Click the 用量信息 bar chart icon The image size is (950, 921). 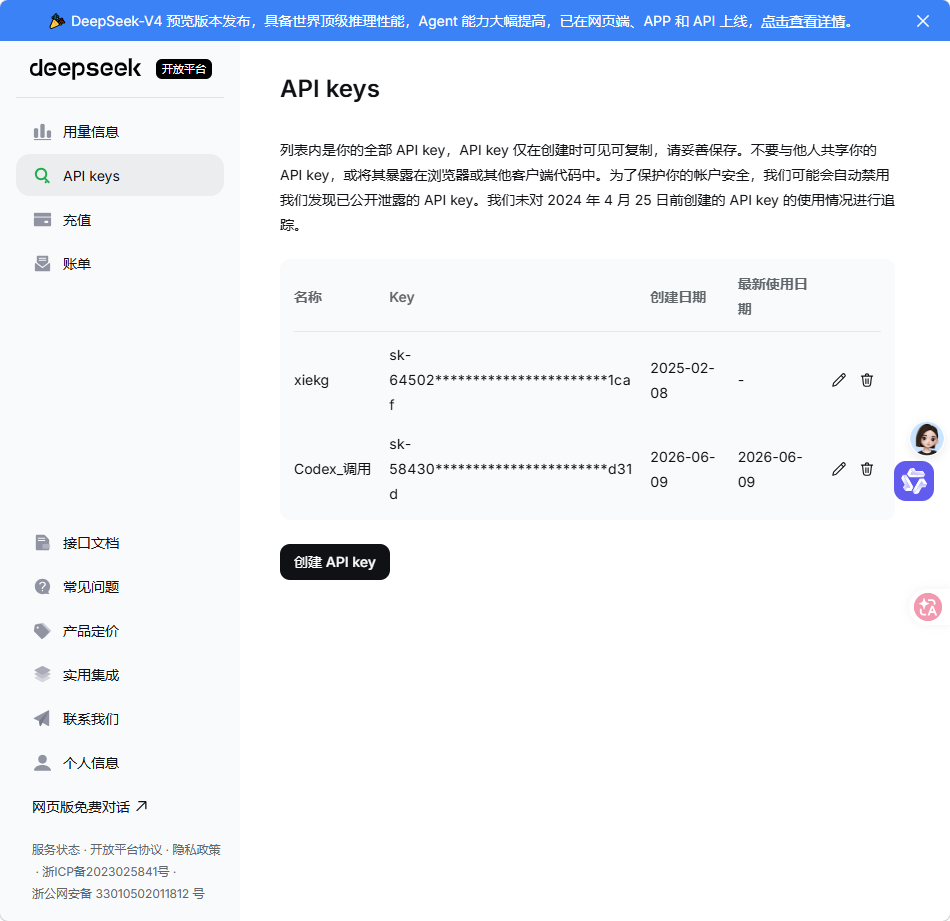tap(42, 131)
